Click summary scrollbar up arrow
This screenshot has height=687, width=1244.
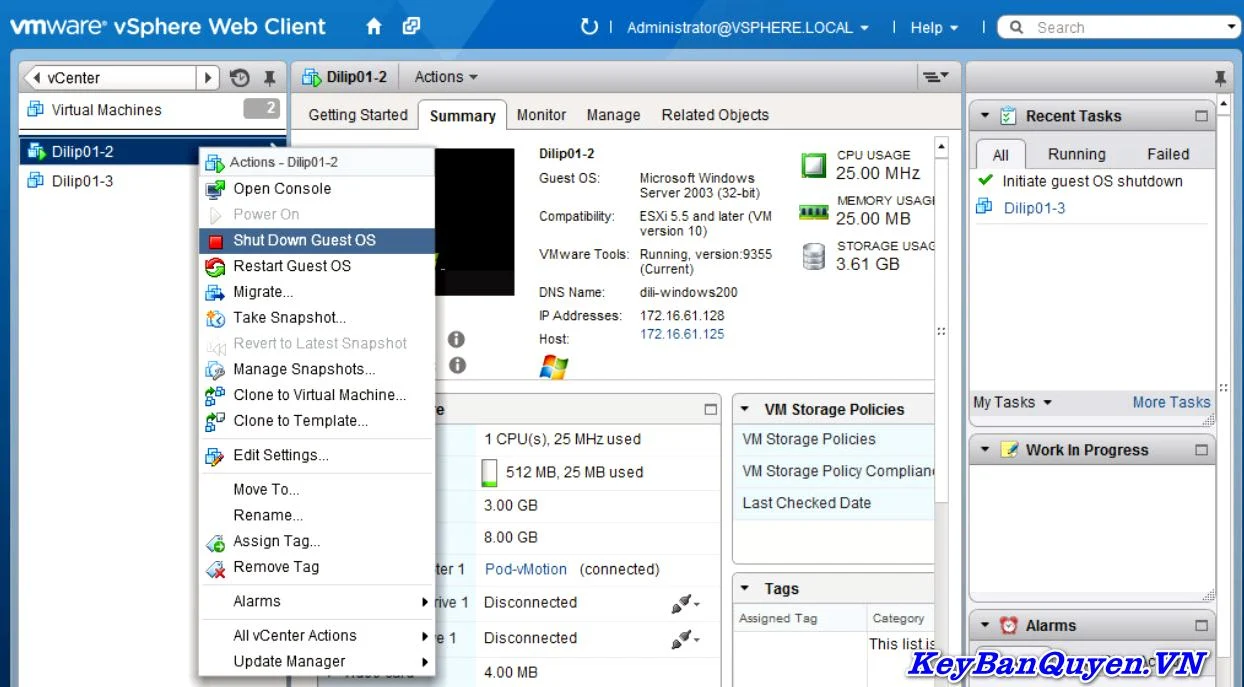click(x=941, y=148)
